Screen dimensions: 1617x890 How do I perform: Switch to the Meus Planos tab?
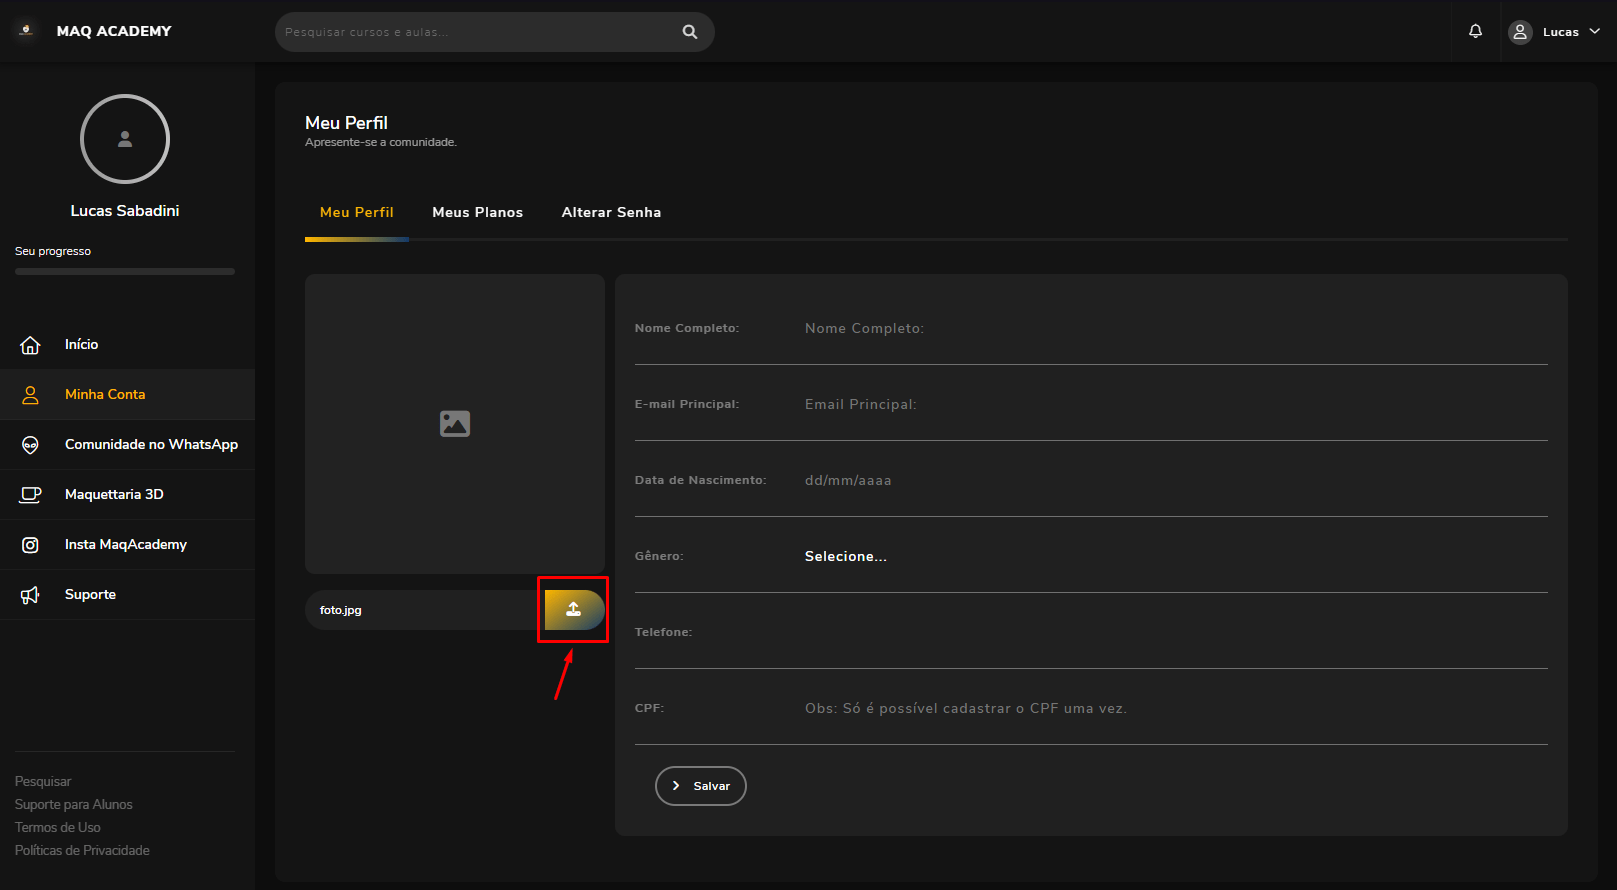477,212
